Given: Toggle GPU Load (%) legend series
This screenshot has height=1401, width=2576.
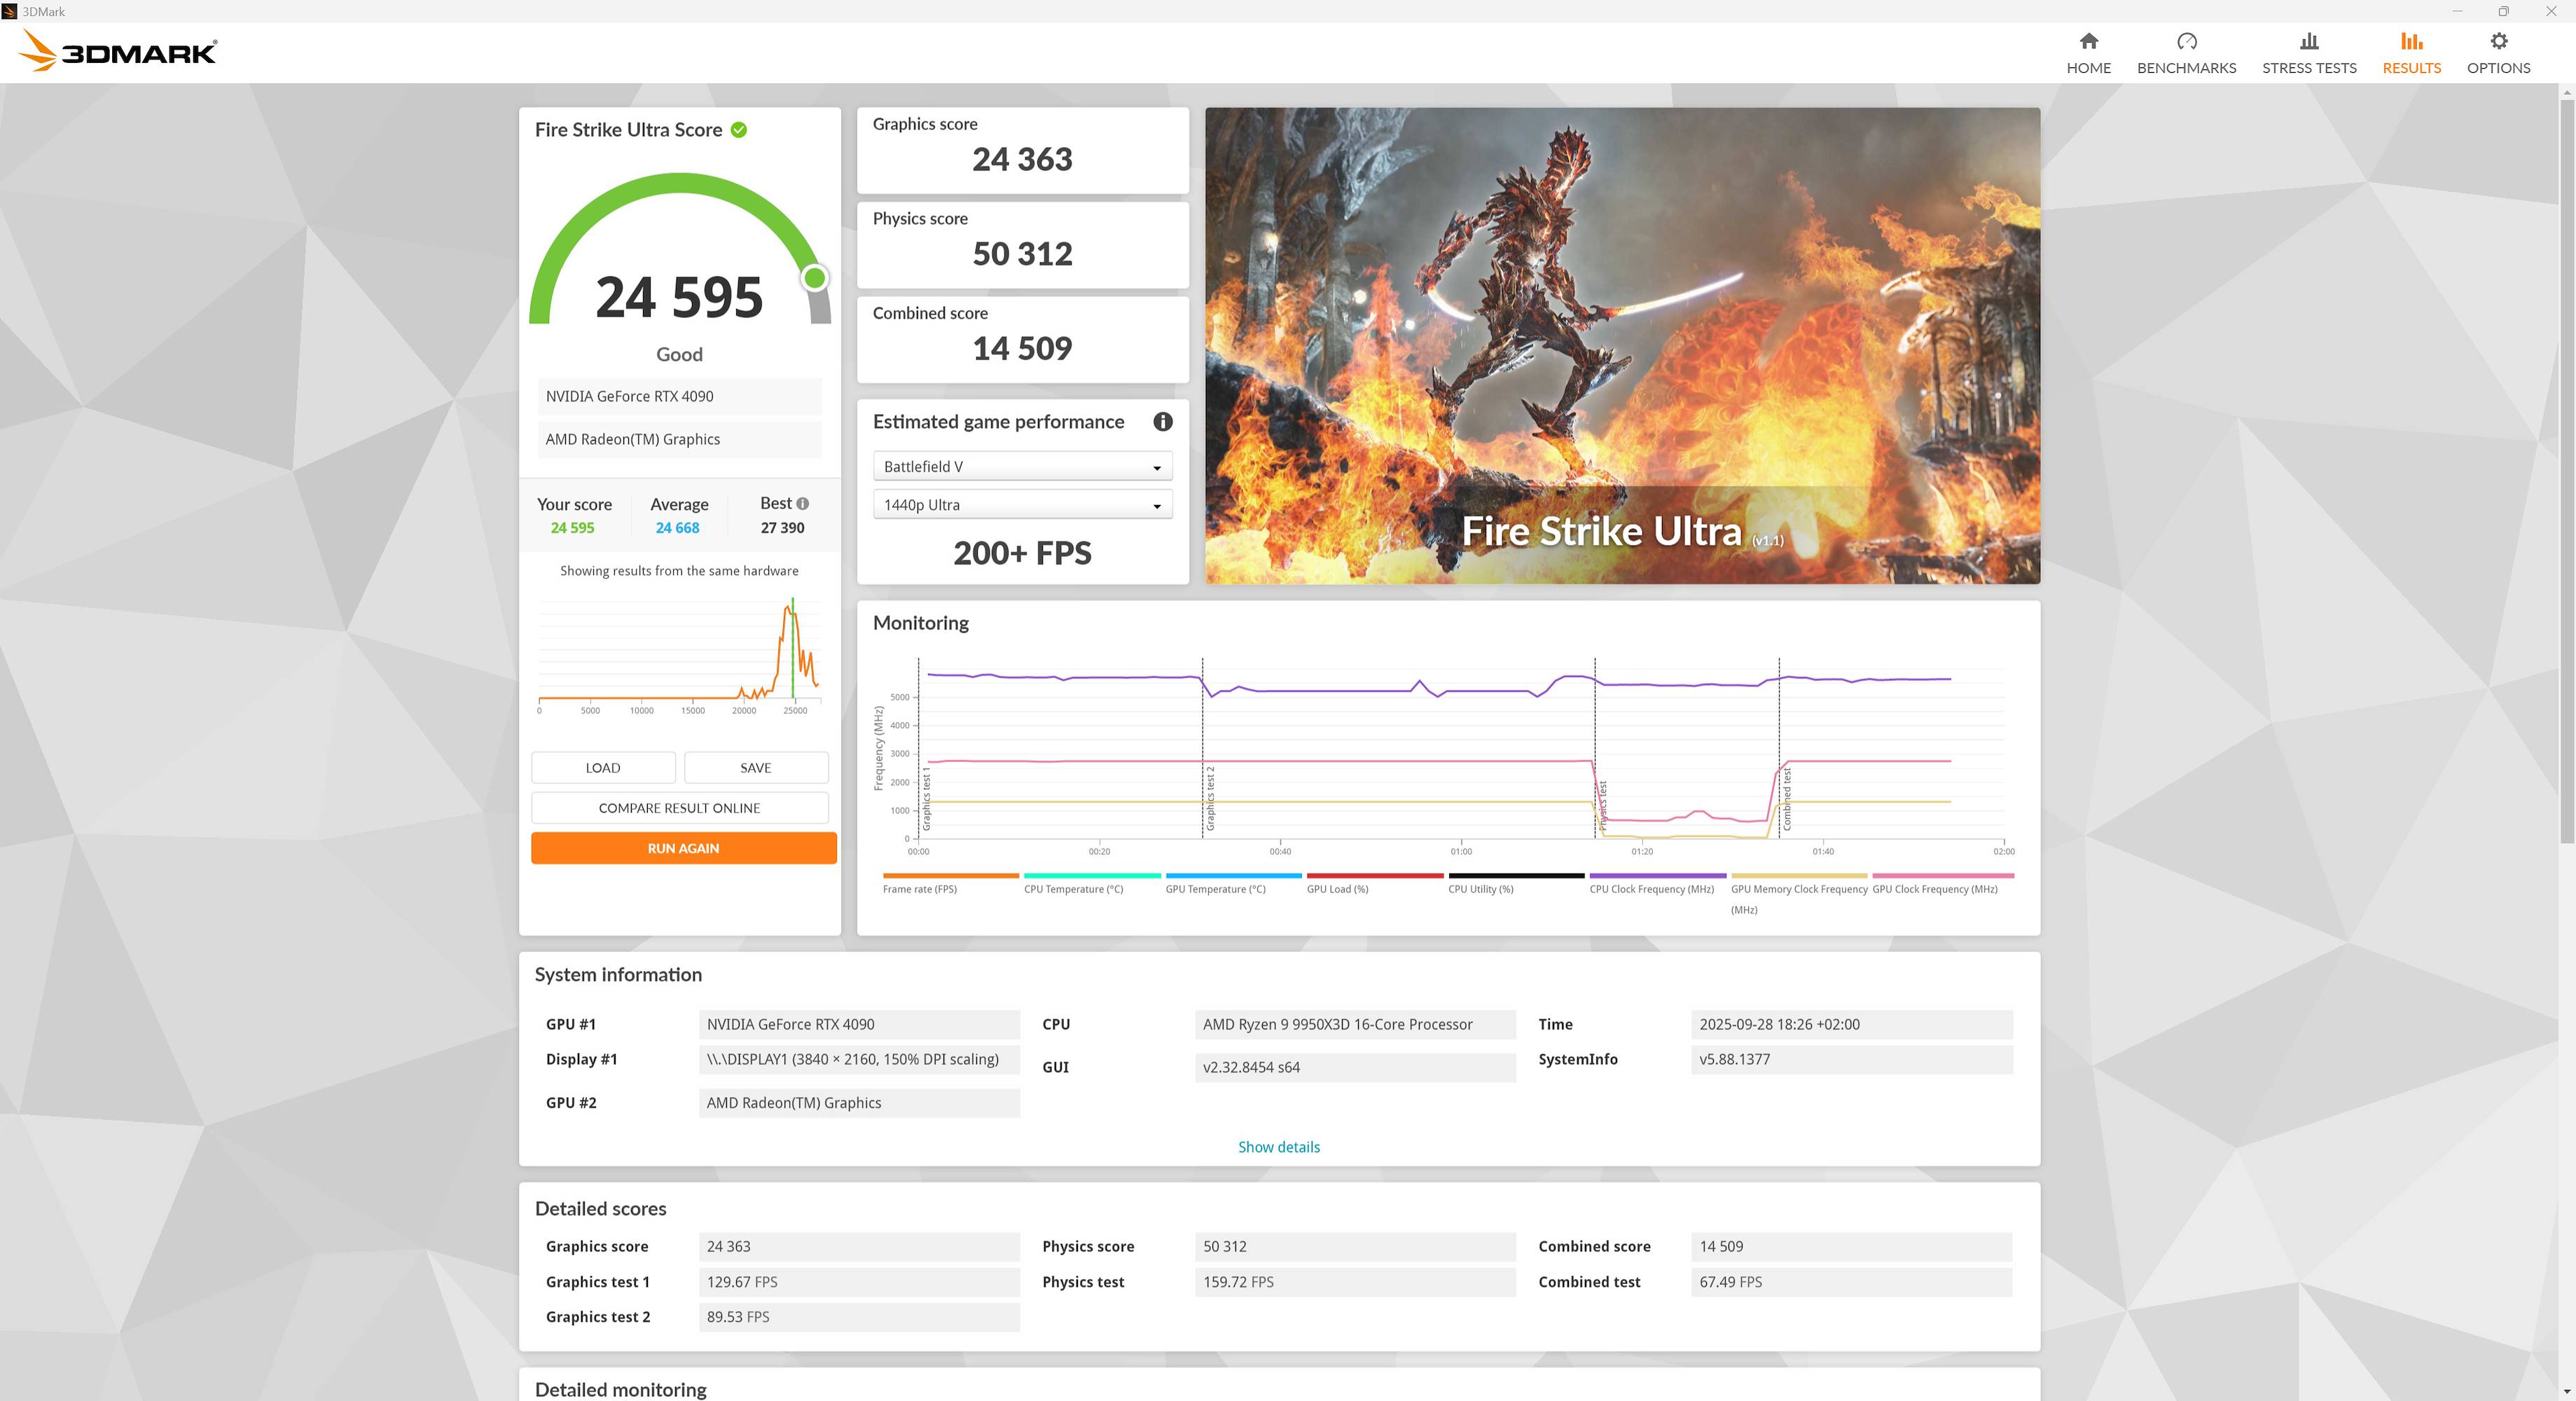Looking at the screenshot, I should tap(1337, 889).
